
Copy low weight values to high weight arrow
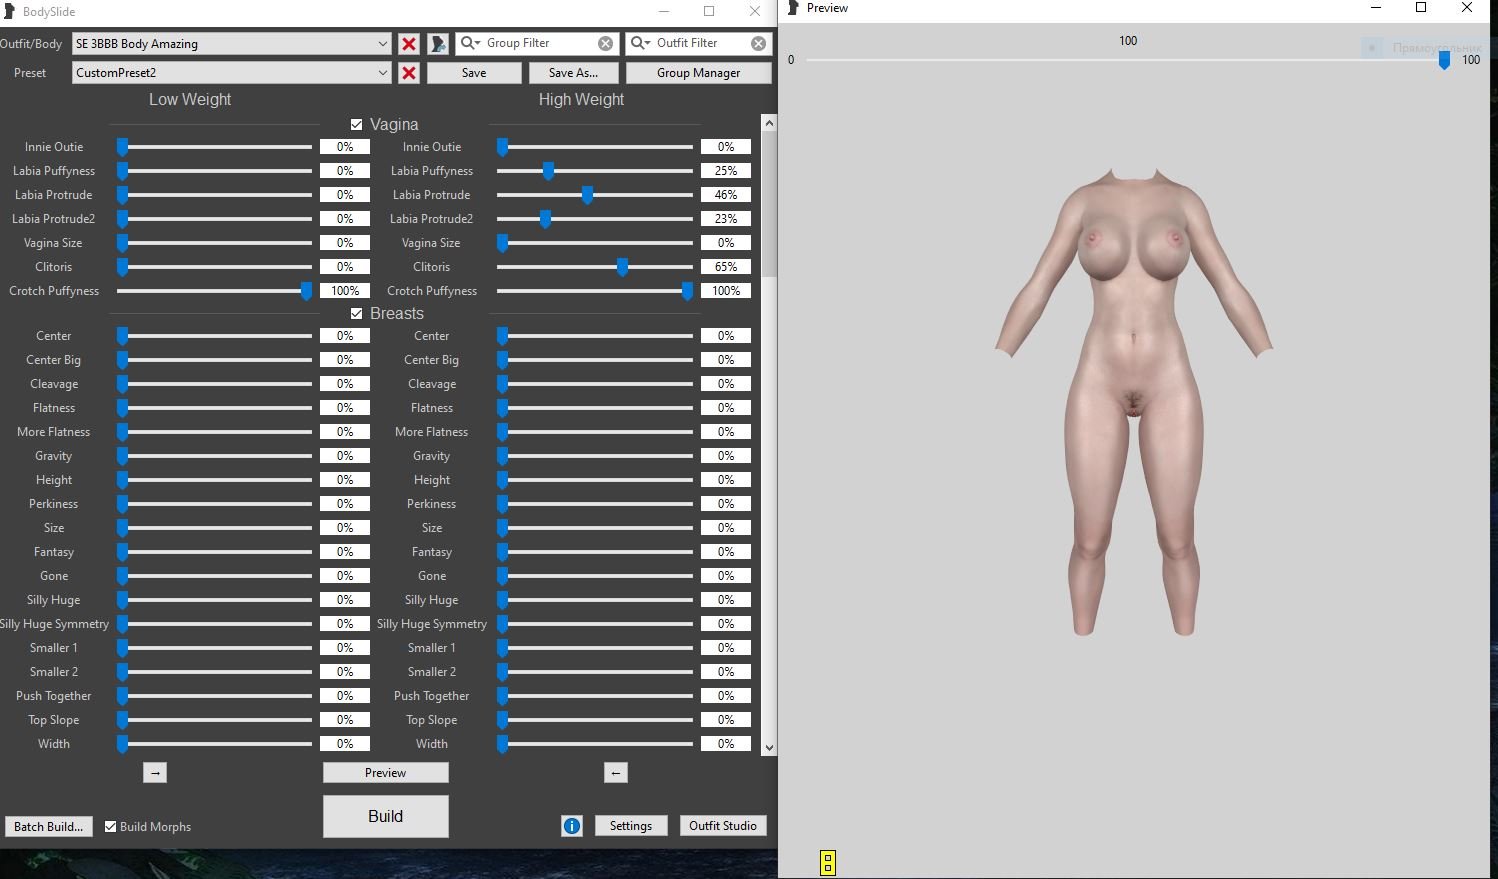point(154,773)
